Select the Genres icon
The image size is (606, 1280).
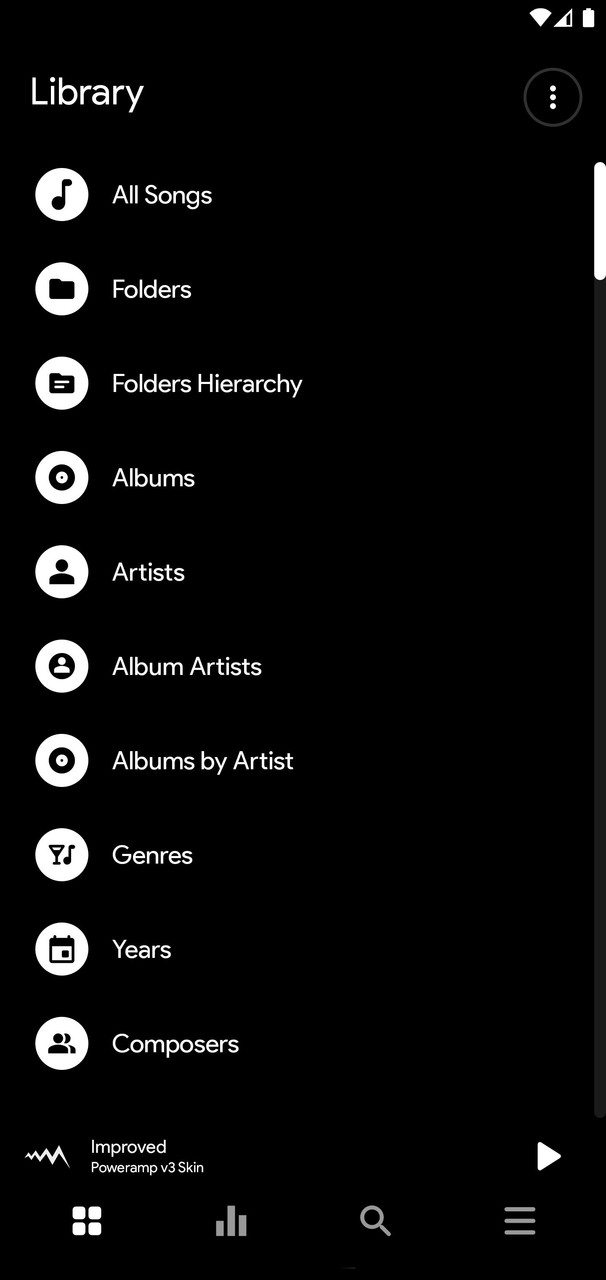coord(62,855)
